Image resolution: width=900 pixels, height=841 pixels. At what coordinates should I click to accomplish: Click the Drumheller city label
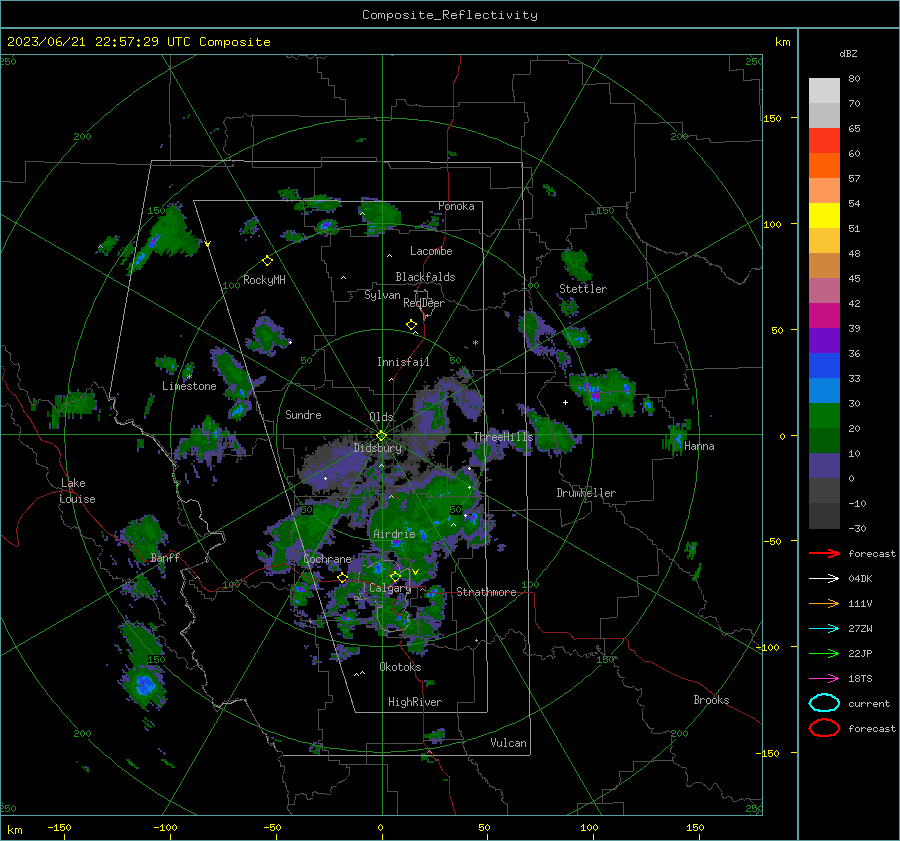point(586,493)
